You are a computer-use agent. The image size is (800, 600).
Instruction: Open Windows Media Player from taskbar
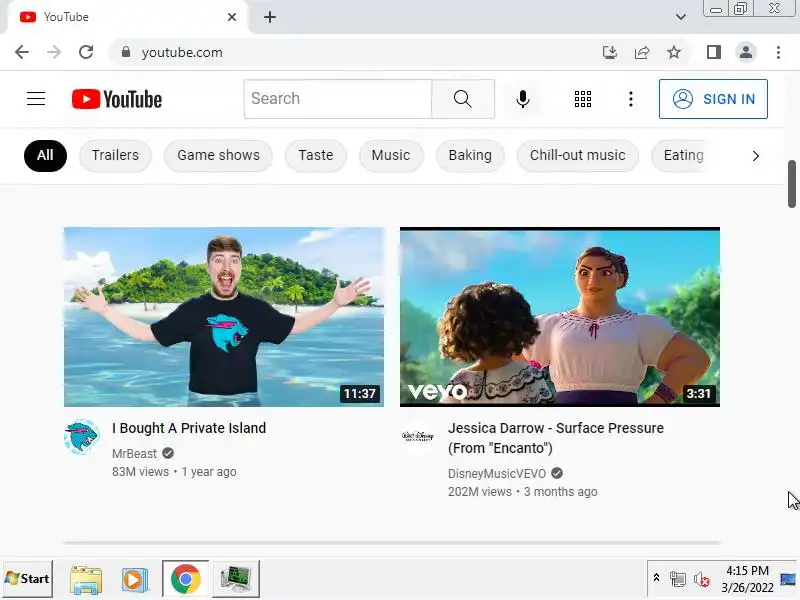(x=134, y=579)
